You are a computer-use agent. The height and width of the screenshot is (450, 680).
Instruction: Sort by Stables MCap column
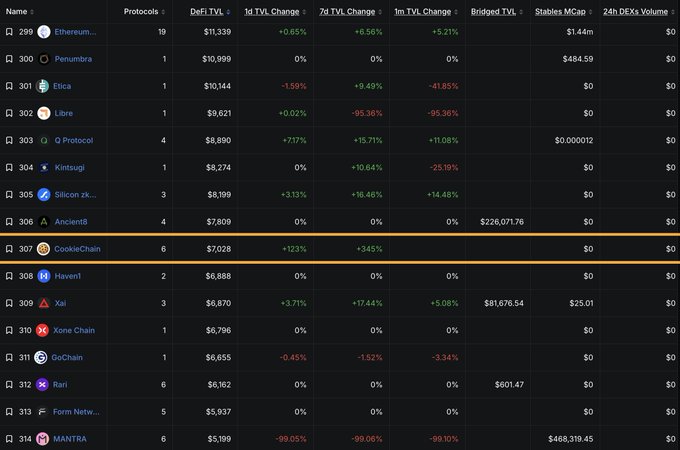pyautogui.click(x=564, y=11)
